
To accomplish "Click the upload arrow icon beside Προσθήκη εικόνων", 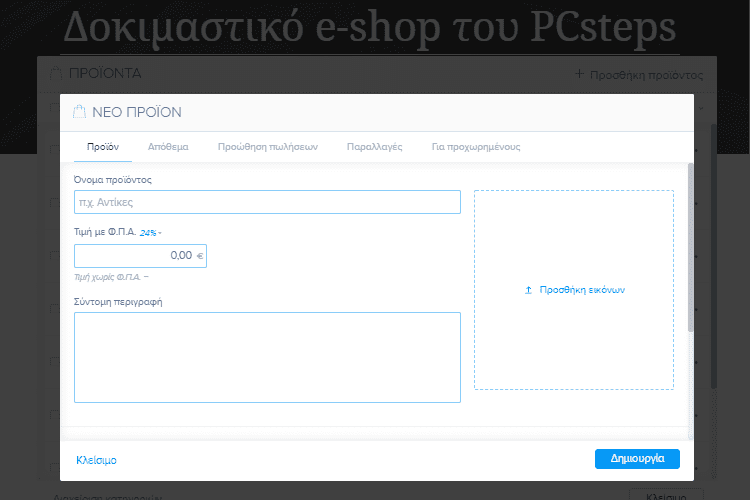I will (529, 290).
